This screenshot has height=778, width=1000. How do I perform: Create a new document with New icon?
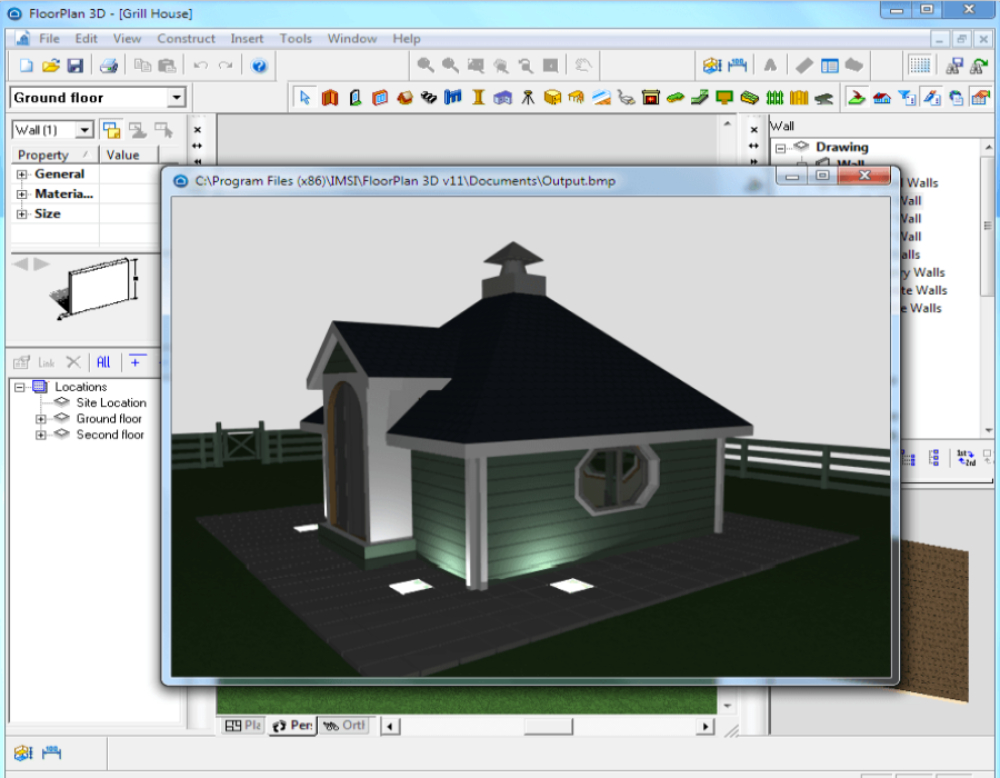(x=26, y=65)
